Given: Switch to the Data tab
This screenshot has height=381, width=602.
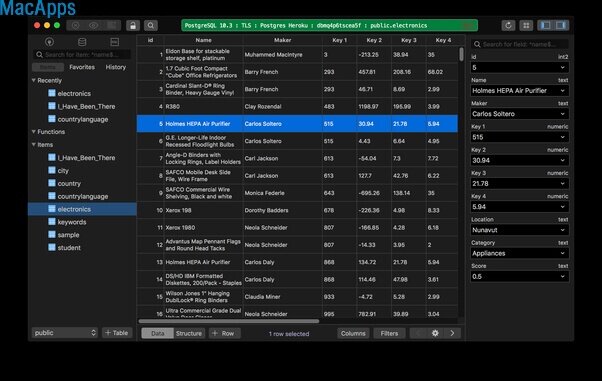Looking at the screenshot, I should coord(157,333).
